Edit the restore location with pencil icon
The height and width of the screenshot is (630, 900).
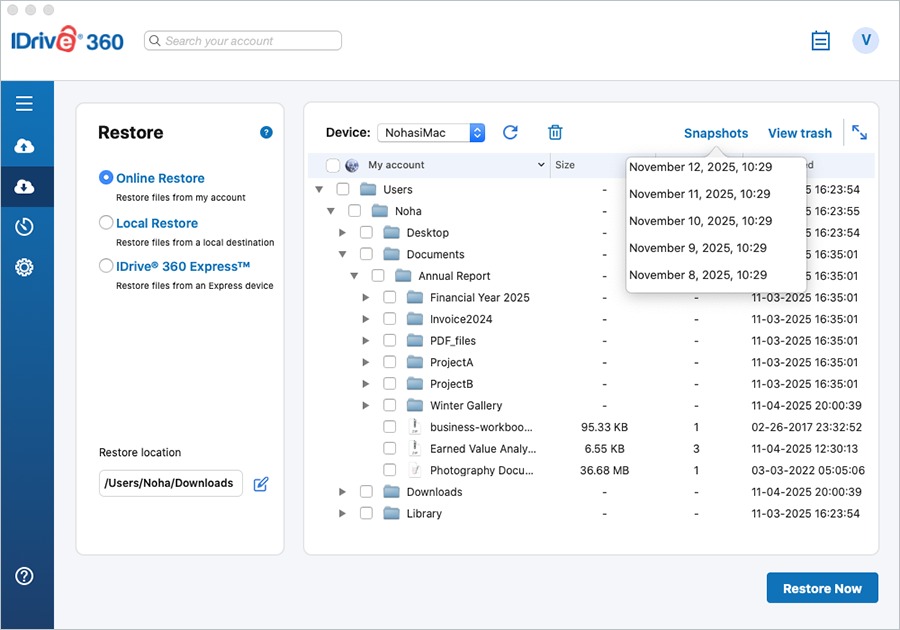click(x=261, y=484)
